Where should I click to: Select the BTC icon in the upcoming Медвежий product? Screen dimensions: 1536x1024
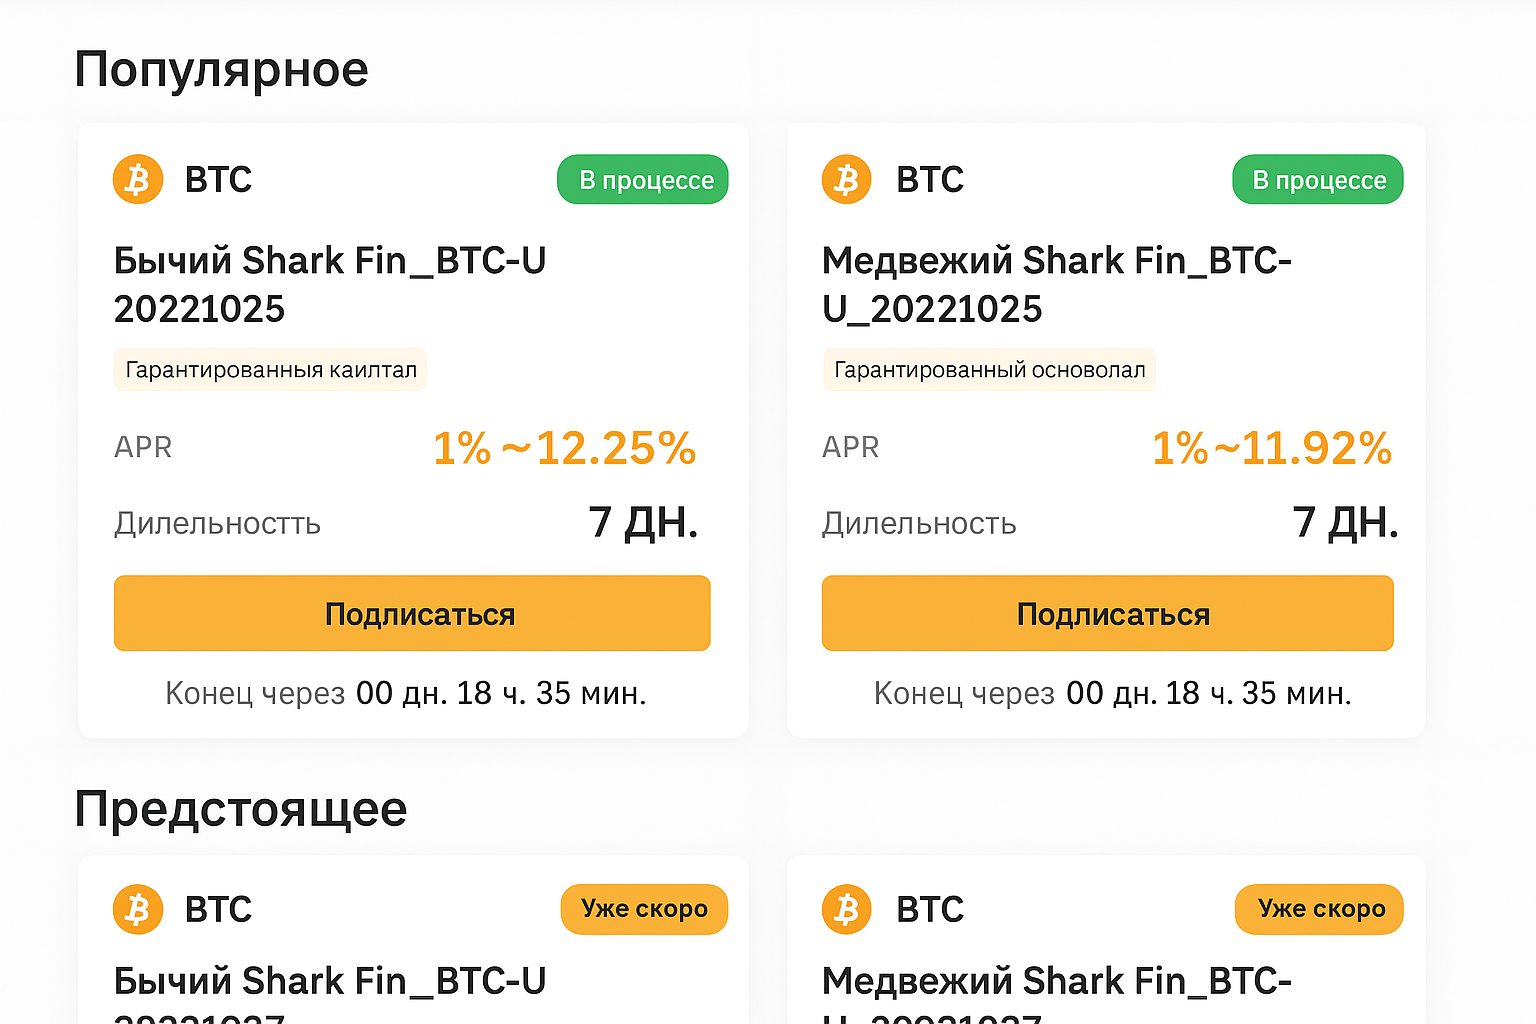pos(845,910)
